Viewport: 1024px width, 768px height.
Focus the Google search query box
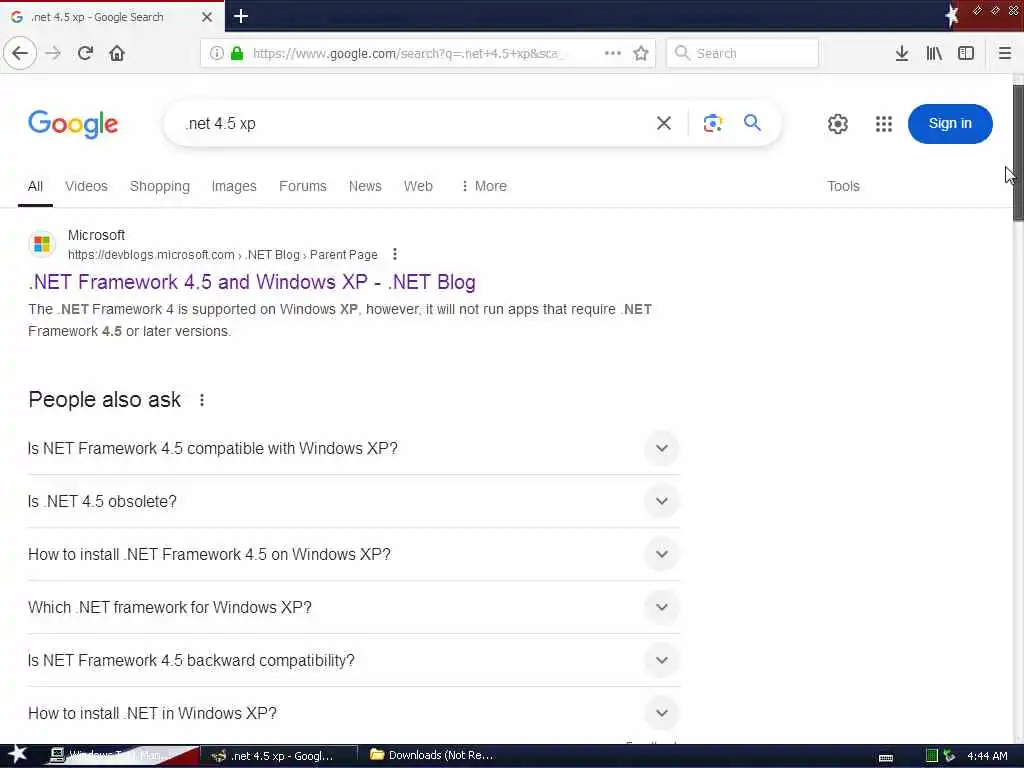(415, 123)
